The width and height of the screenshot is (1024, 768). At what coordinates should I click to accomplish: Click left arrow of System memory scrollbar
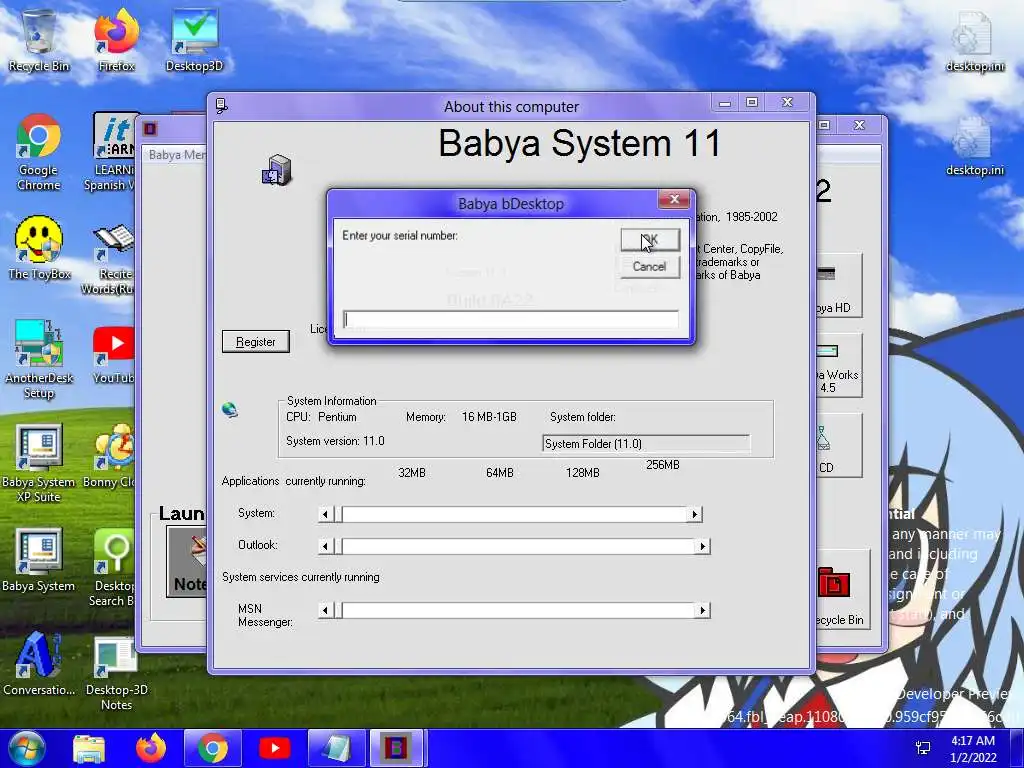(325, 515)
